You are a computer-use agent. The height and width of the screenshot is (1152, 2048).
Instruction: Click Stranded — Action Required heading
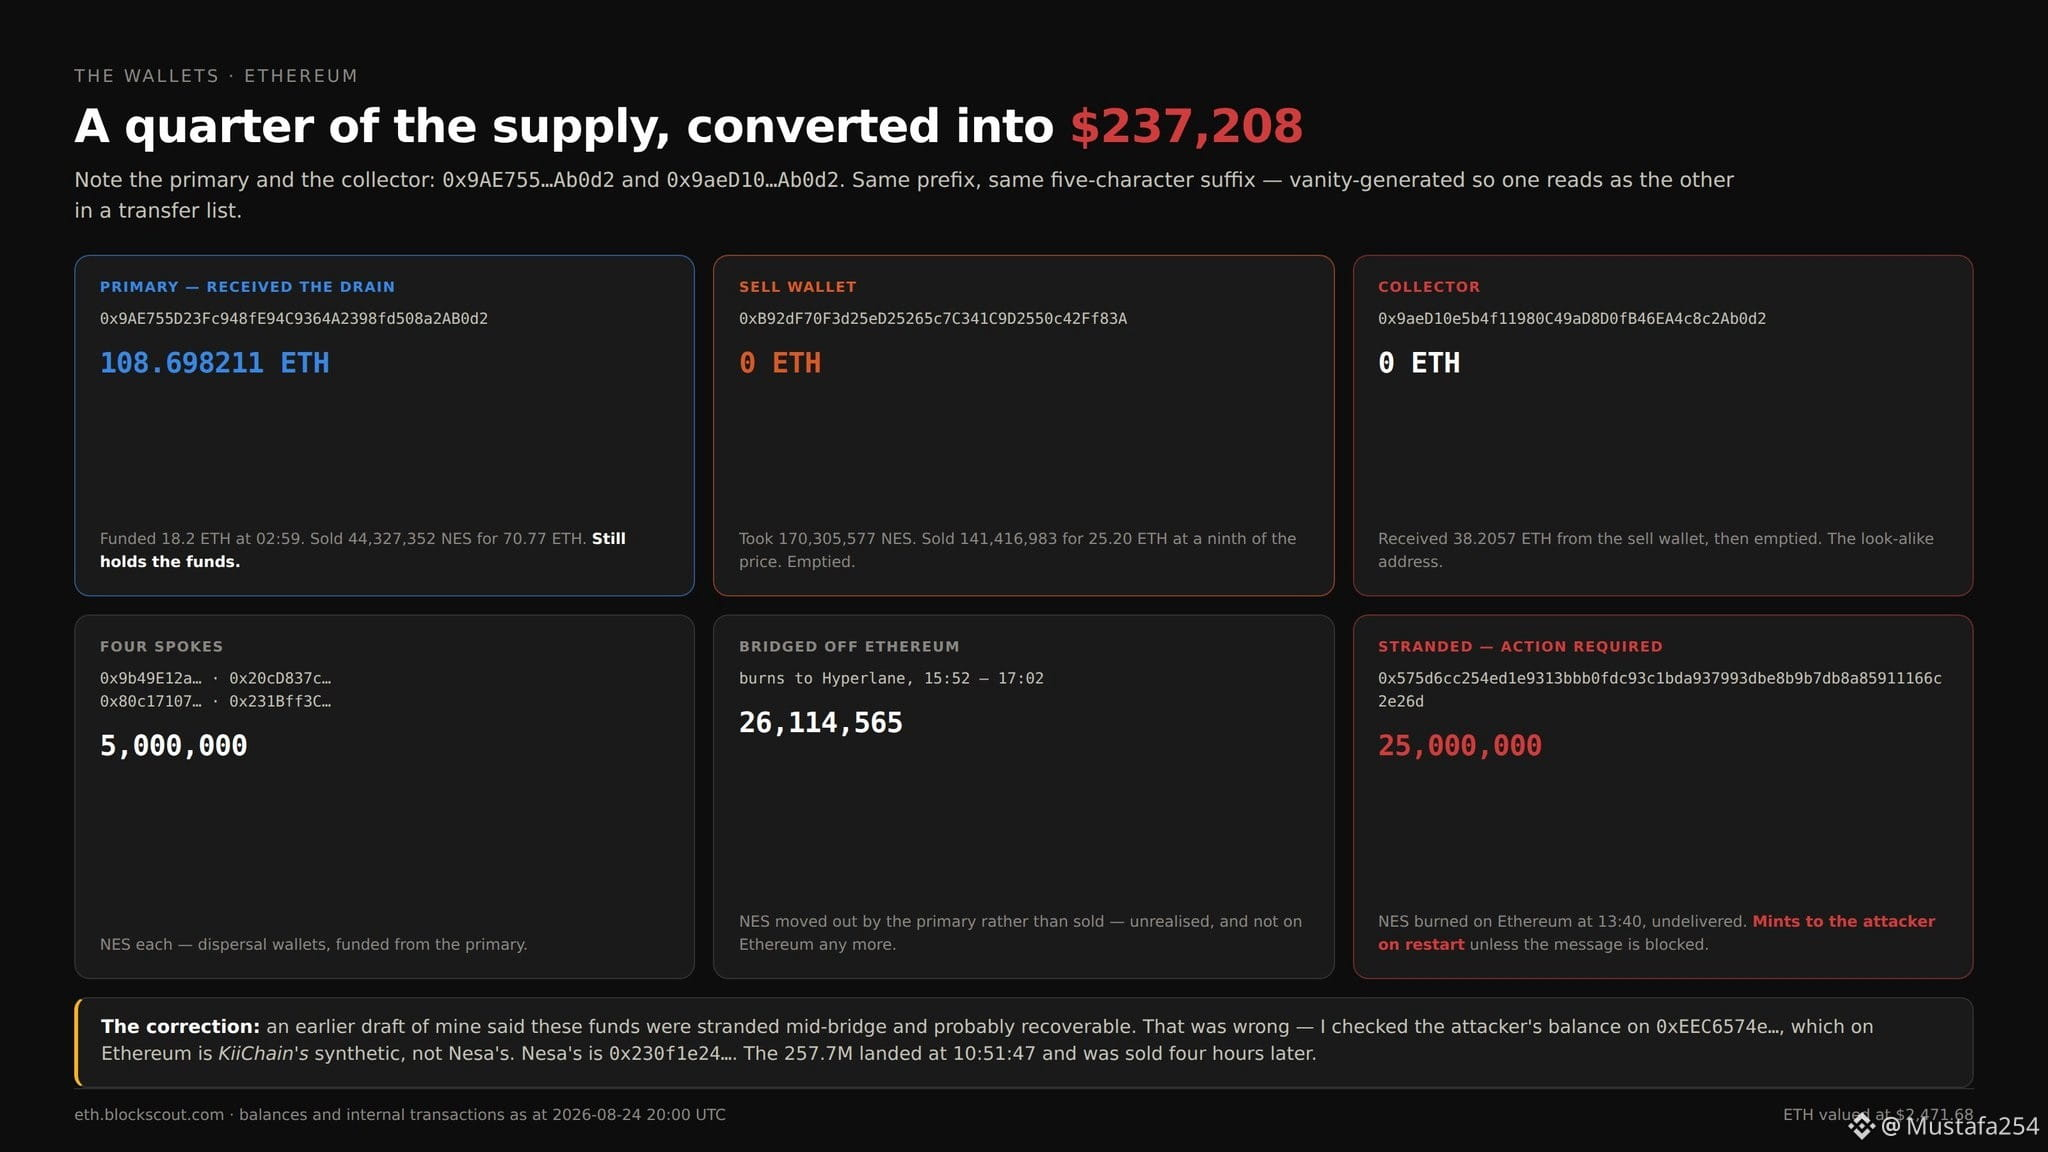tap(1520, 647)
